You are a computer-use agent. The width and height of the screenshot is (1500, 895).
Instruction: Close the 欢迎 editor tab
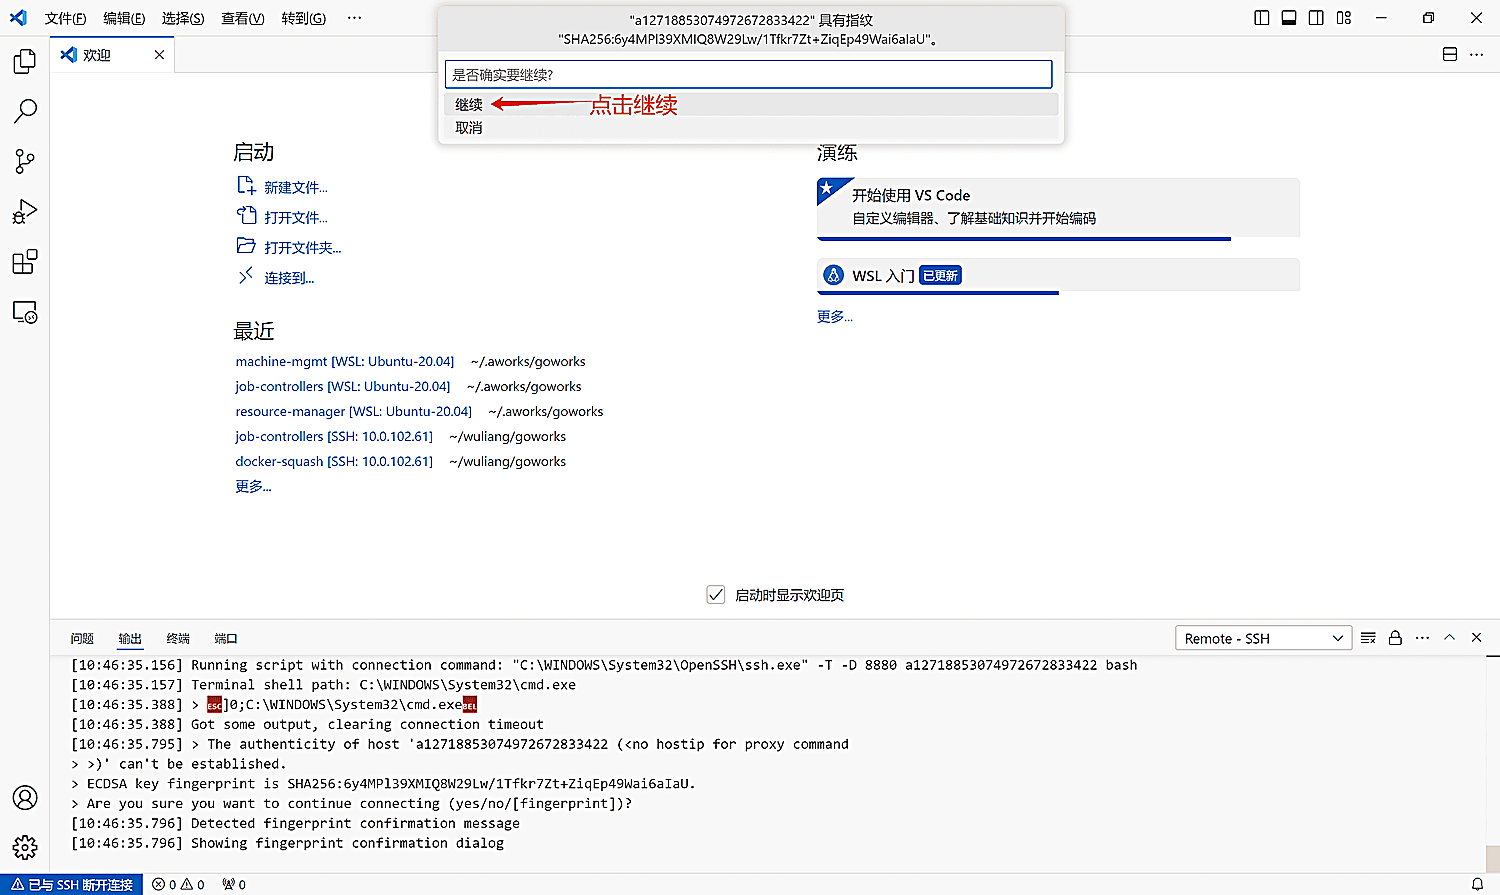[159, 55]
